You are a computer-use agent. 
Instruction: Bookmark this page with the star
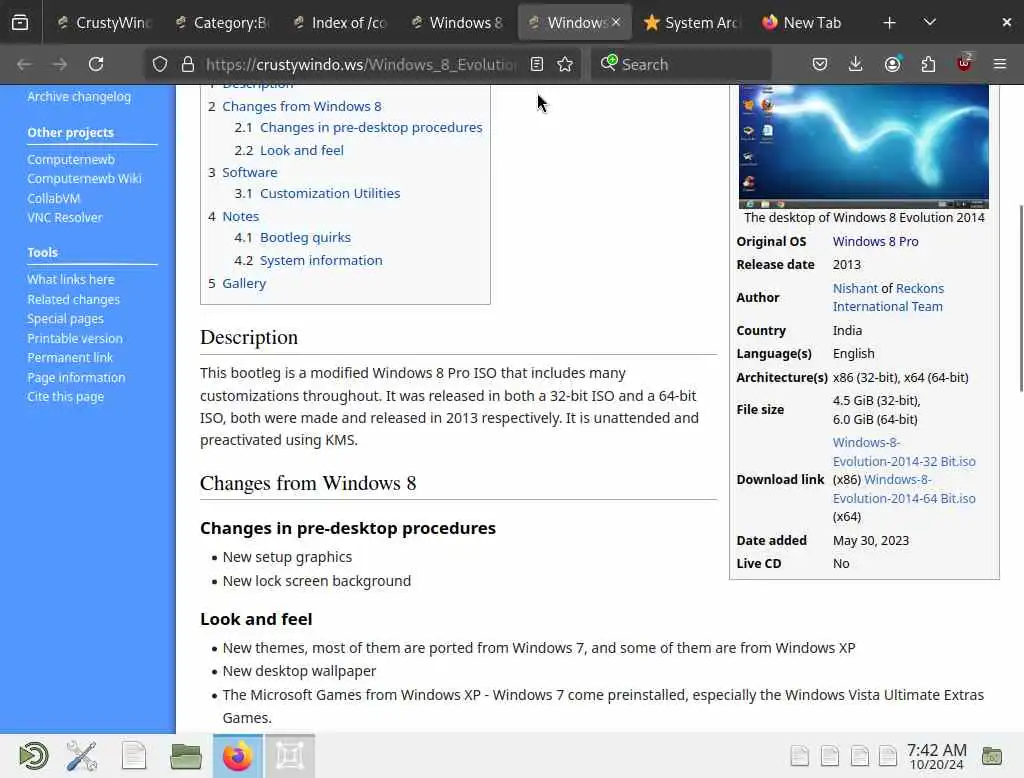click(565, 64)
